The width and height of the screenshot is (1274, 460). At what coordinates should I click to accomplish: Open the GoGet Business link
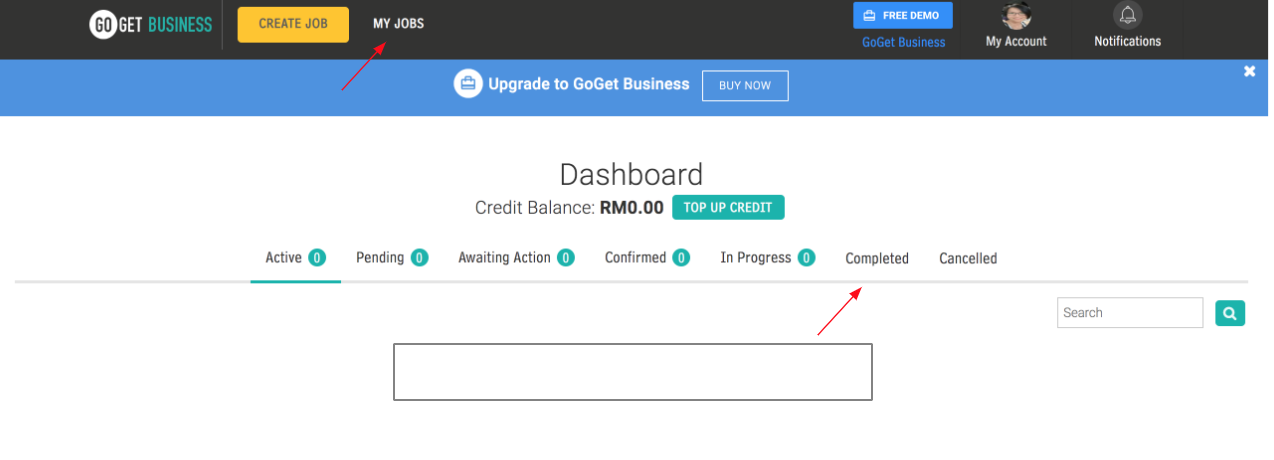point(903,42)
